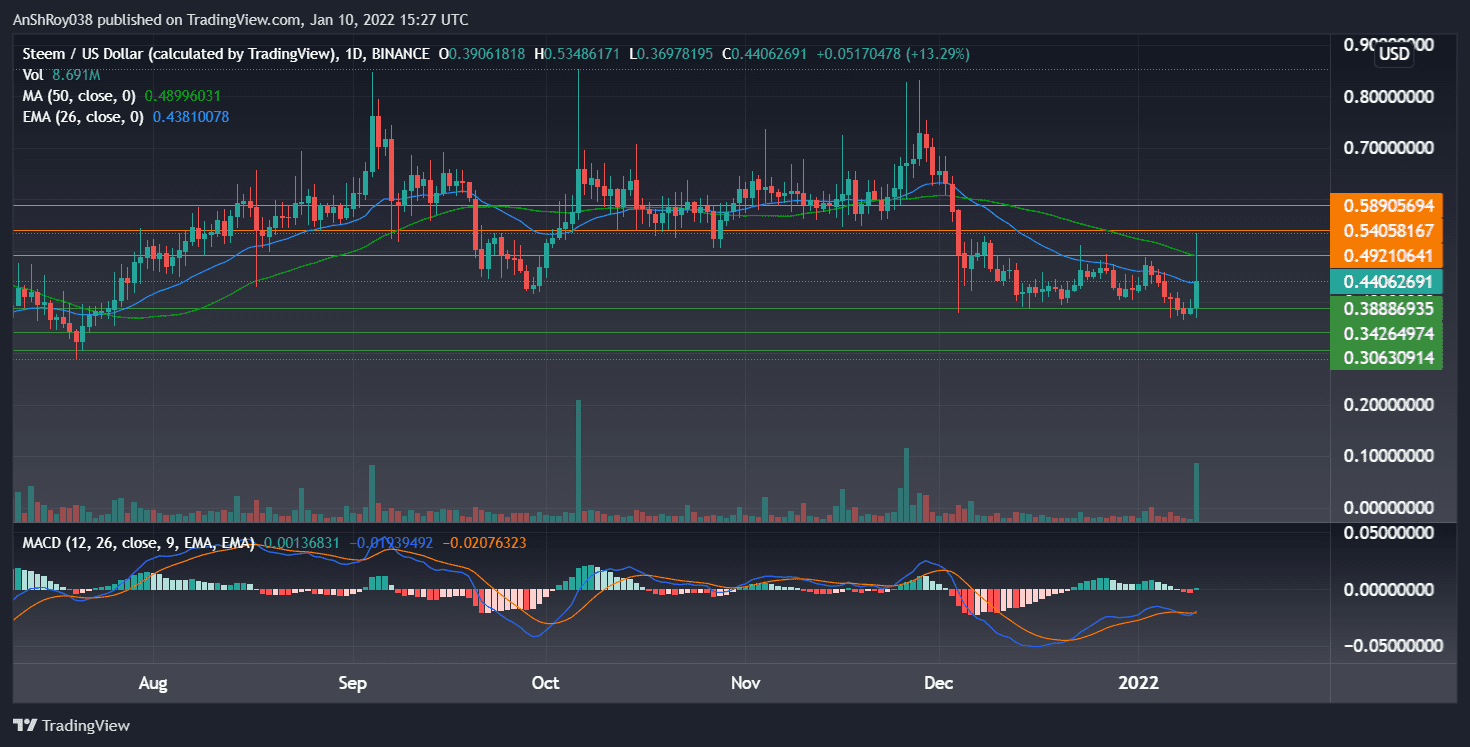Select the MA (50, close, 0) indicator legend
This screenshot has width=1470, height=747.
coord(80,95)
